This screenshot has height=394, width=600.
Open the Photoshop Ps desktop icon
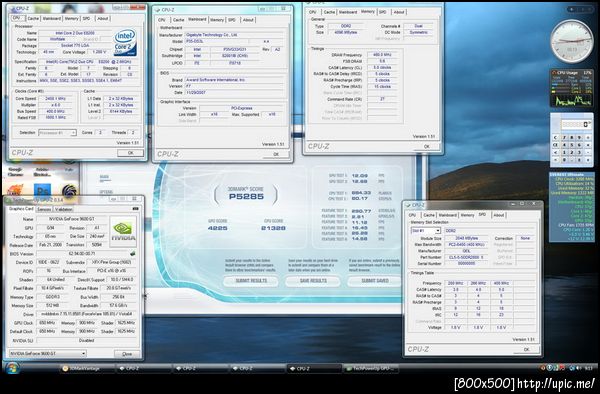tap(42, 190)
